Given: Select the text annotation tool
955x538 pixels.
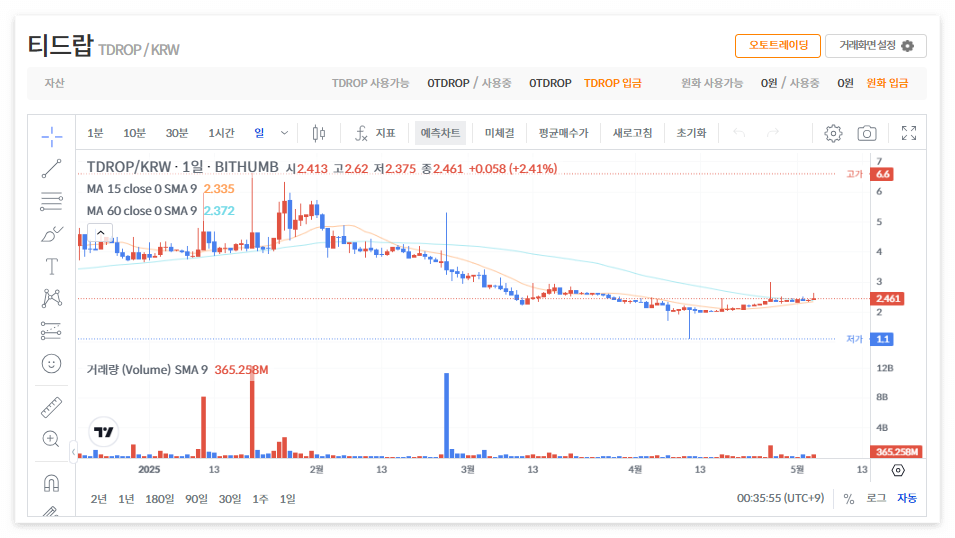Looking at the screenshot, I should click(x=52, y=266).
